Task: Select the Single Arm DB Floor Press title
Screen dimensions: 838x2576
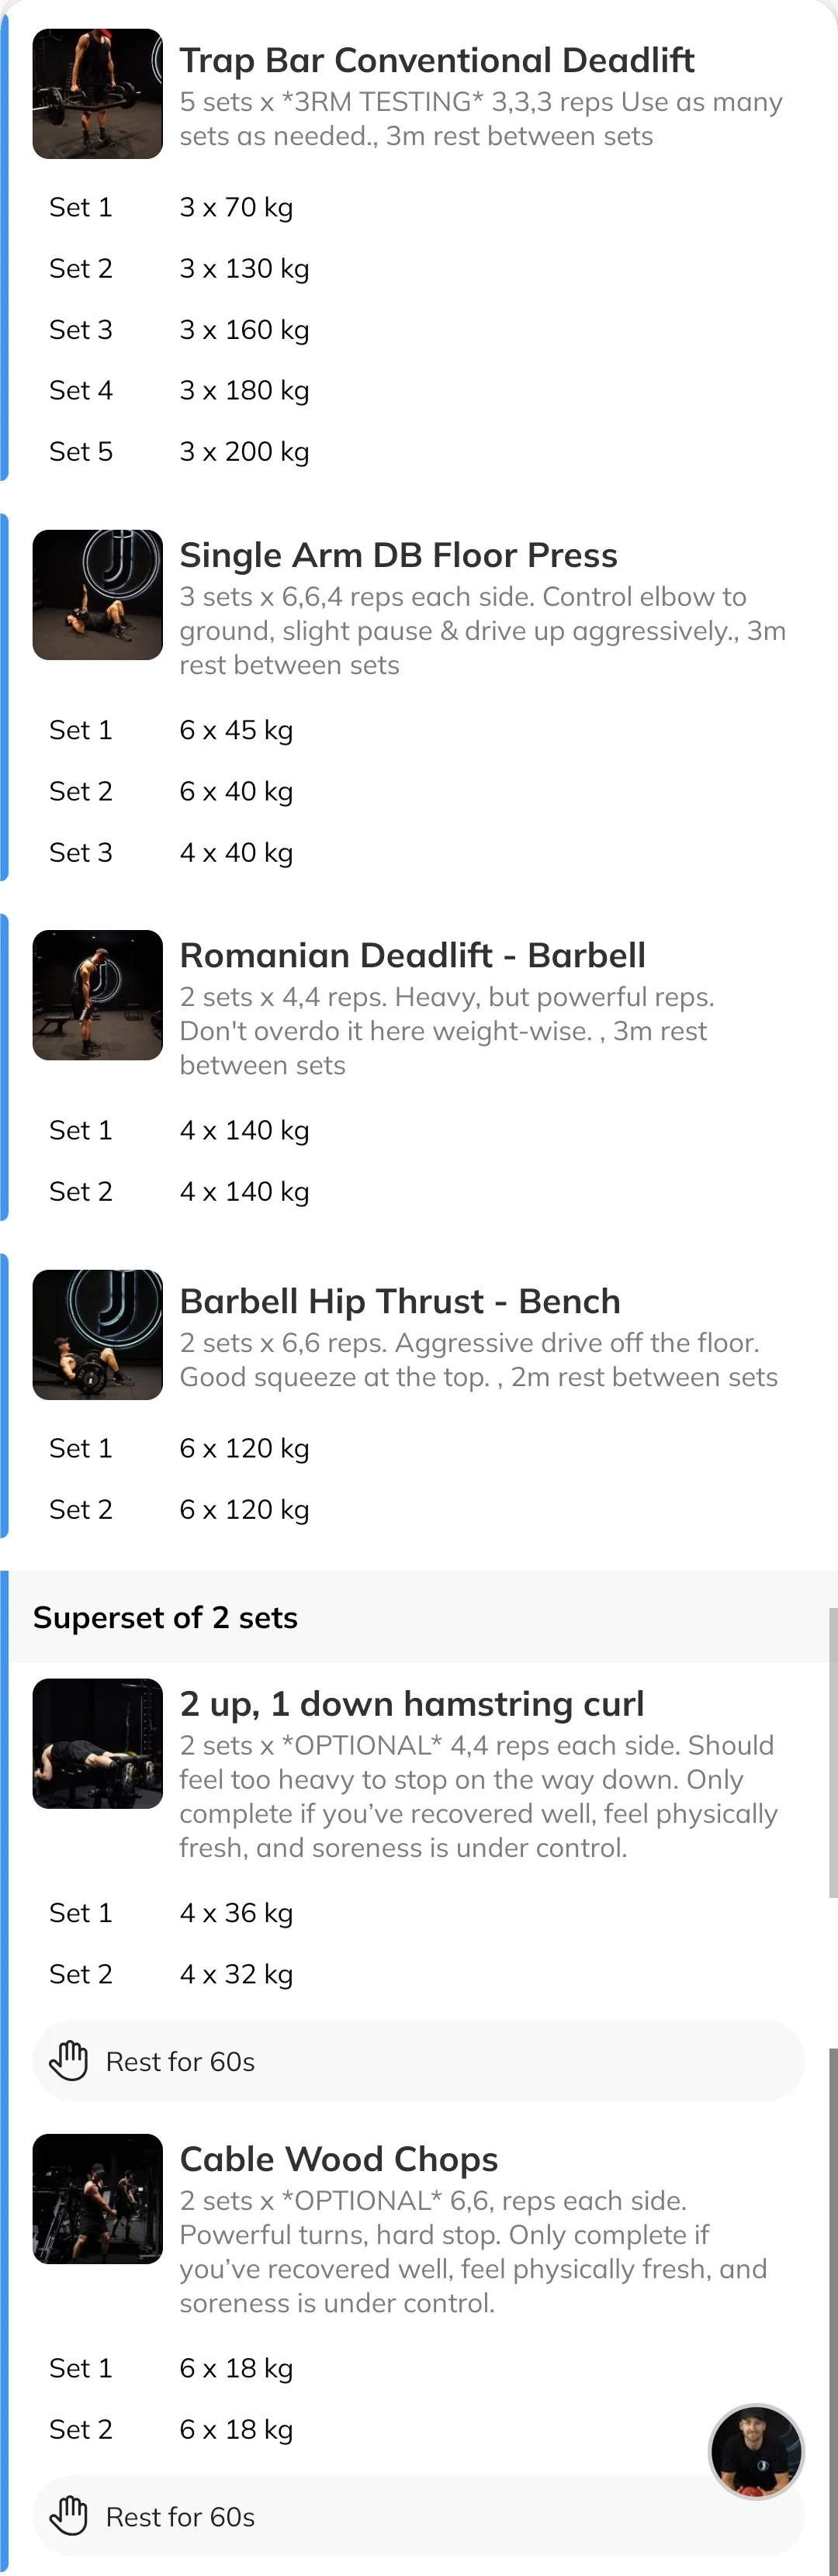Action: pos(398,555)
